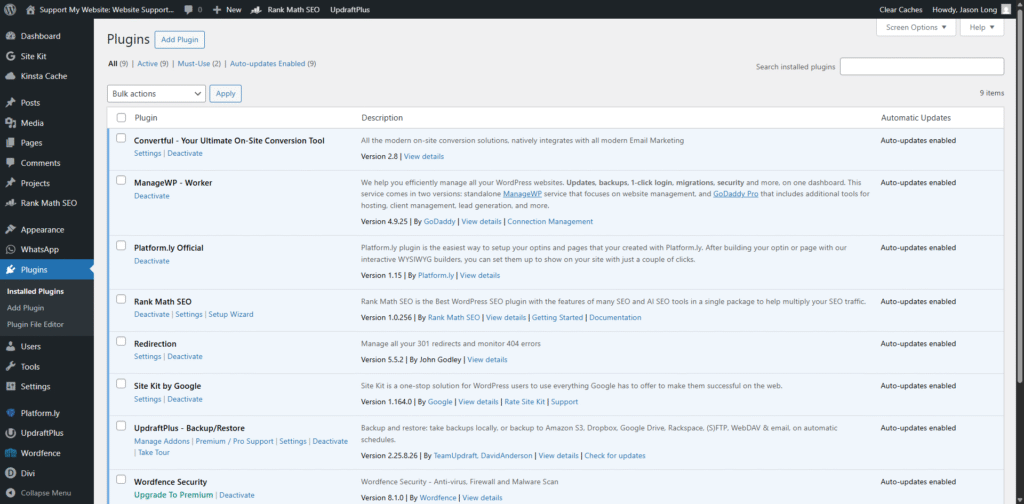
Task: Filter plugins by Active
Action: (147, 64)
